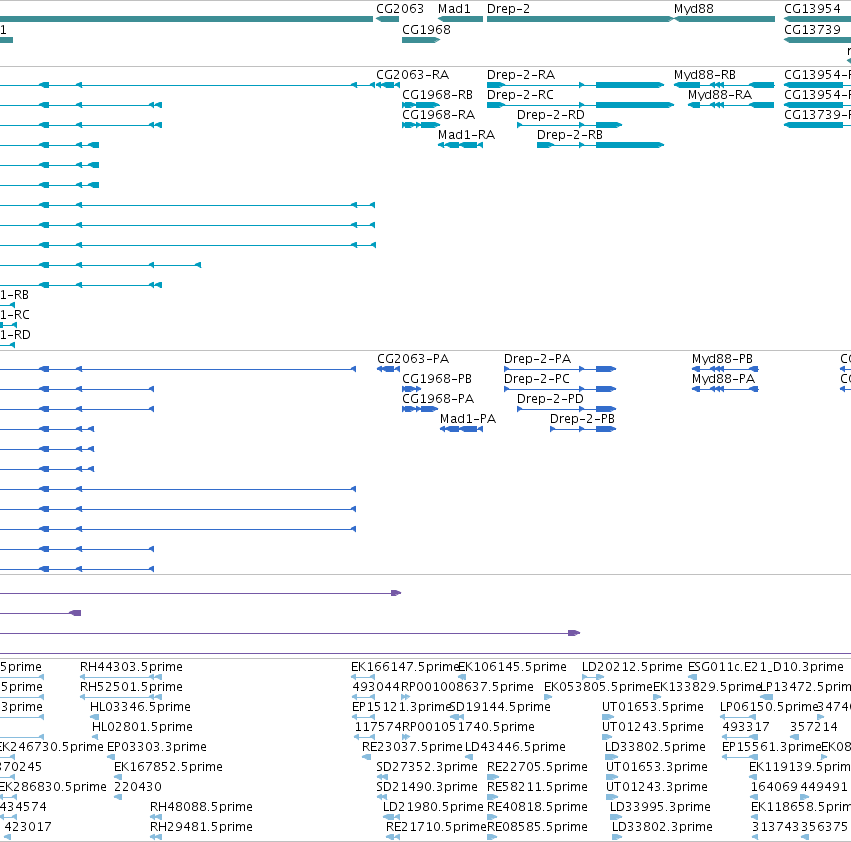Select the Mad1 gene label

point(454,9)
